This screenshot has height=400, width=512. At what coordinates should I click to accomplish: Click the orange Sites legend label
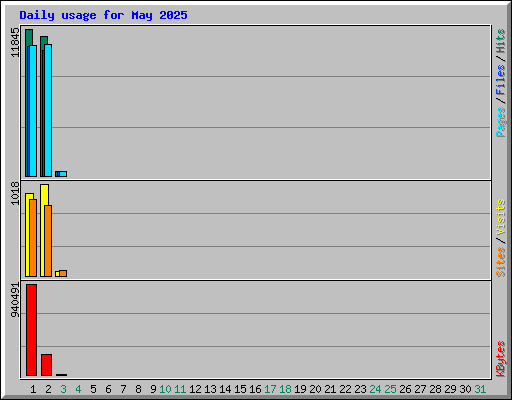pos(501,262)
